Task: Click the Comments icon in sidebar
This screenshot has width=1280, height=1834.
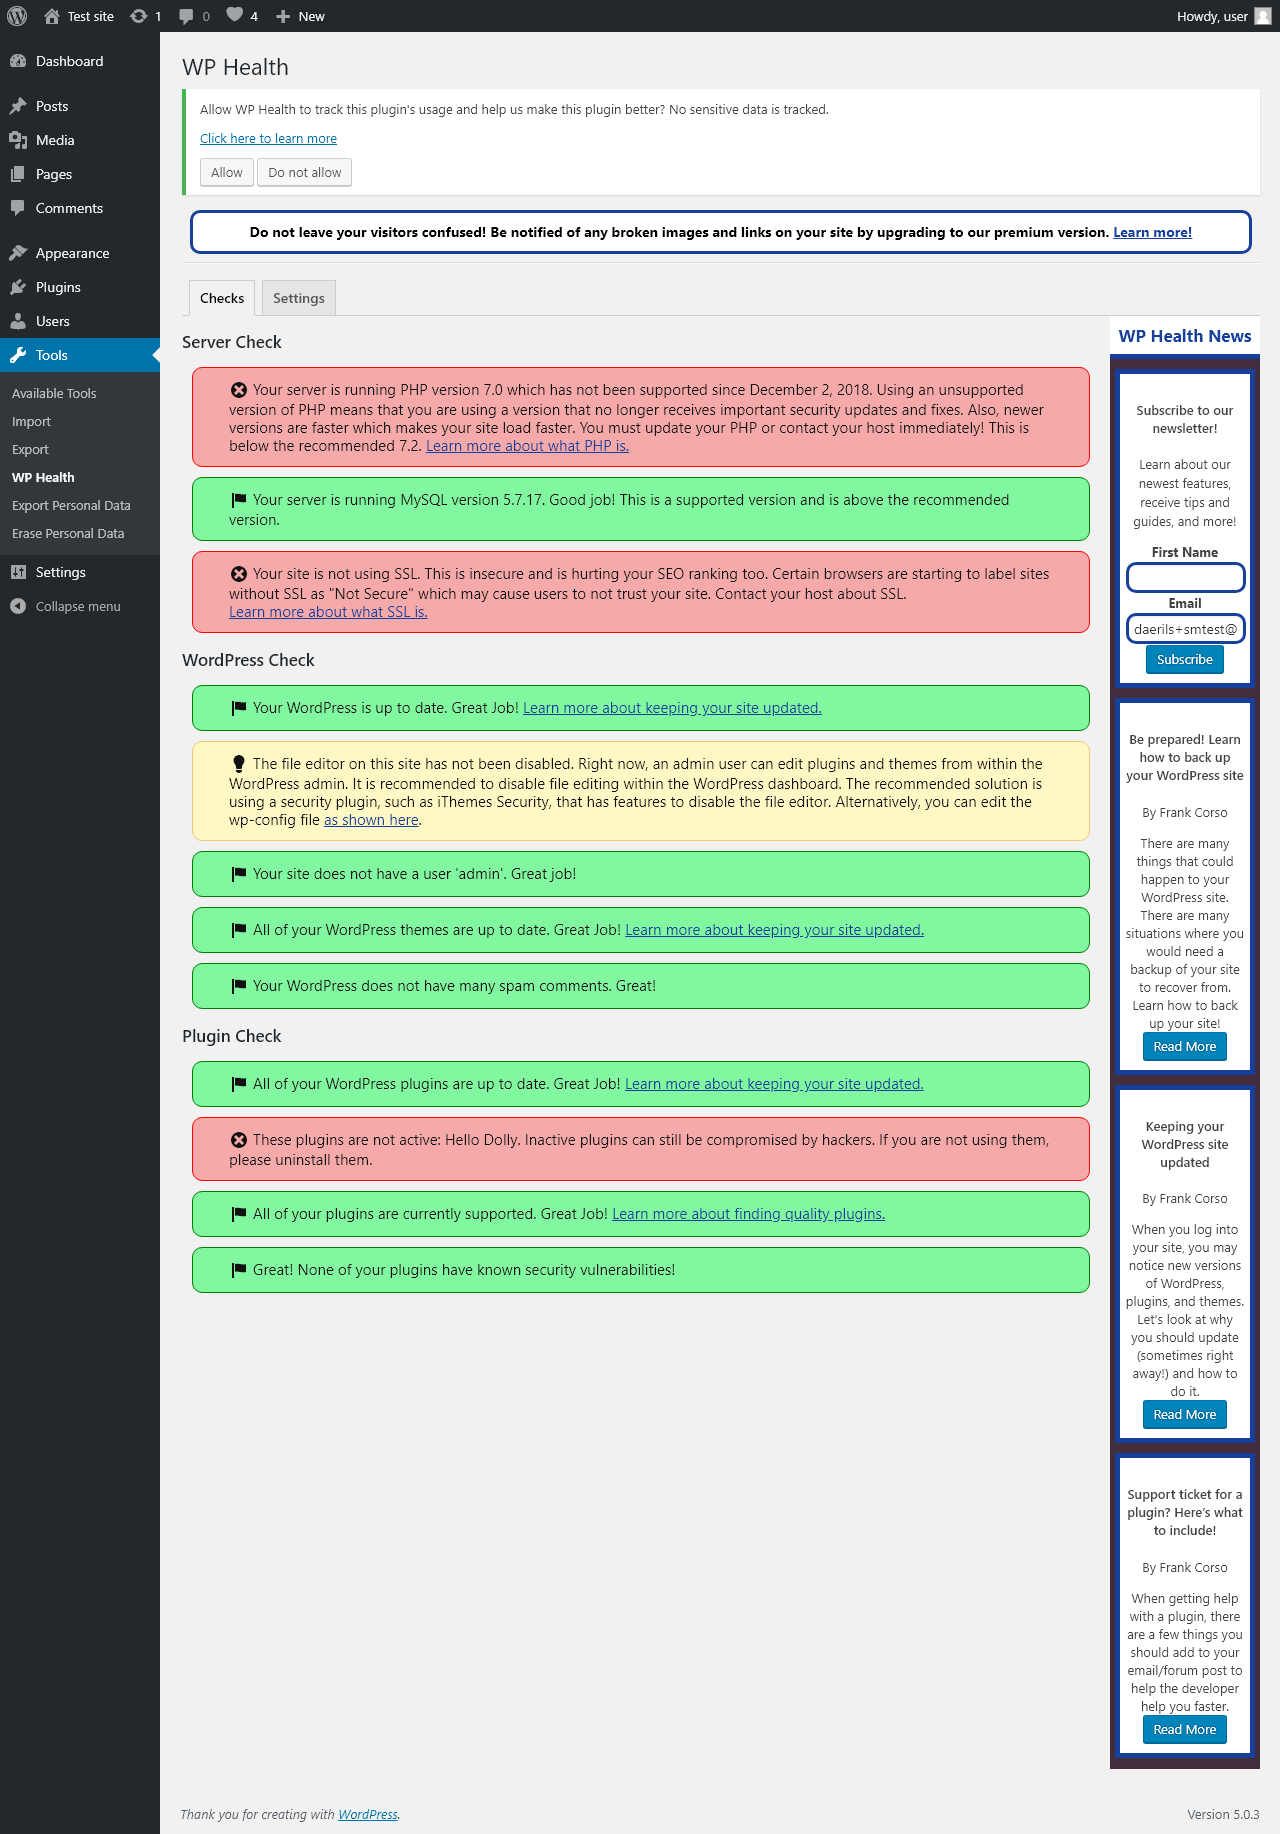Action: [18, 208]
